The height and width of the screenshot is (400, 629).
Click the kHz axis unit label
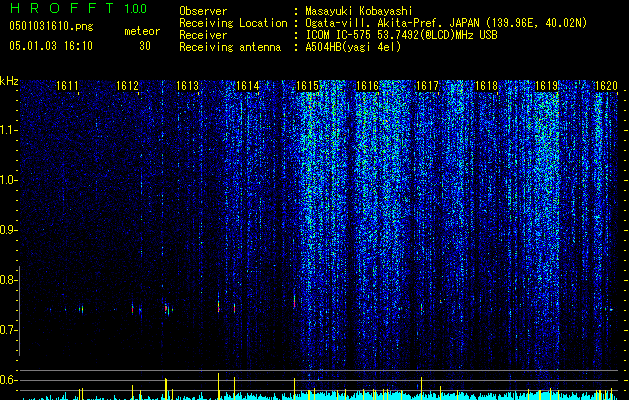point(9,81)
